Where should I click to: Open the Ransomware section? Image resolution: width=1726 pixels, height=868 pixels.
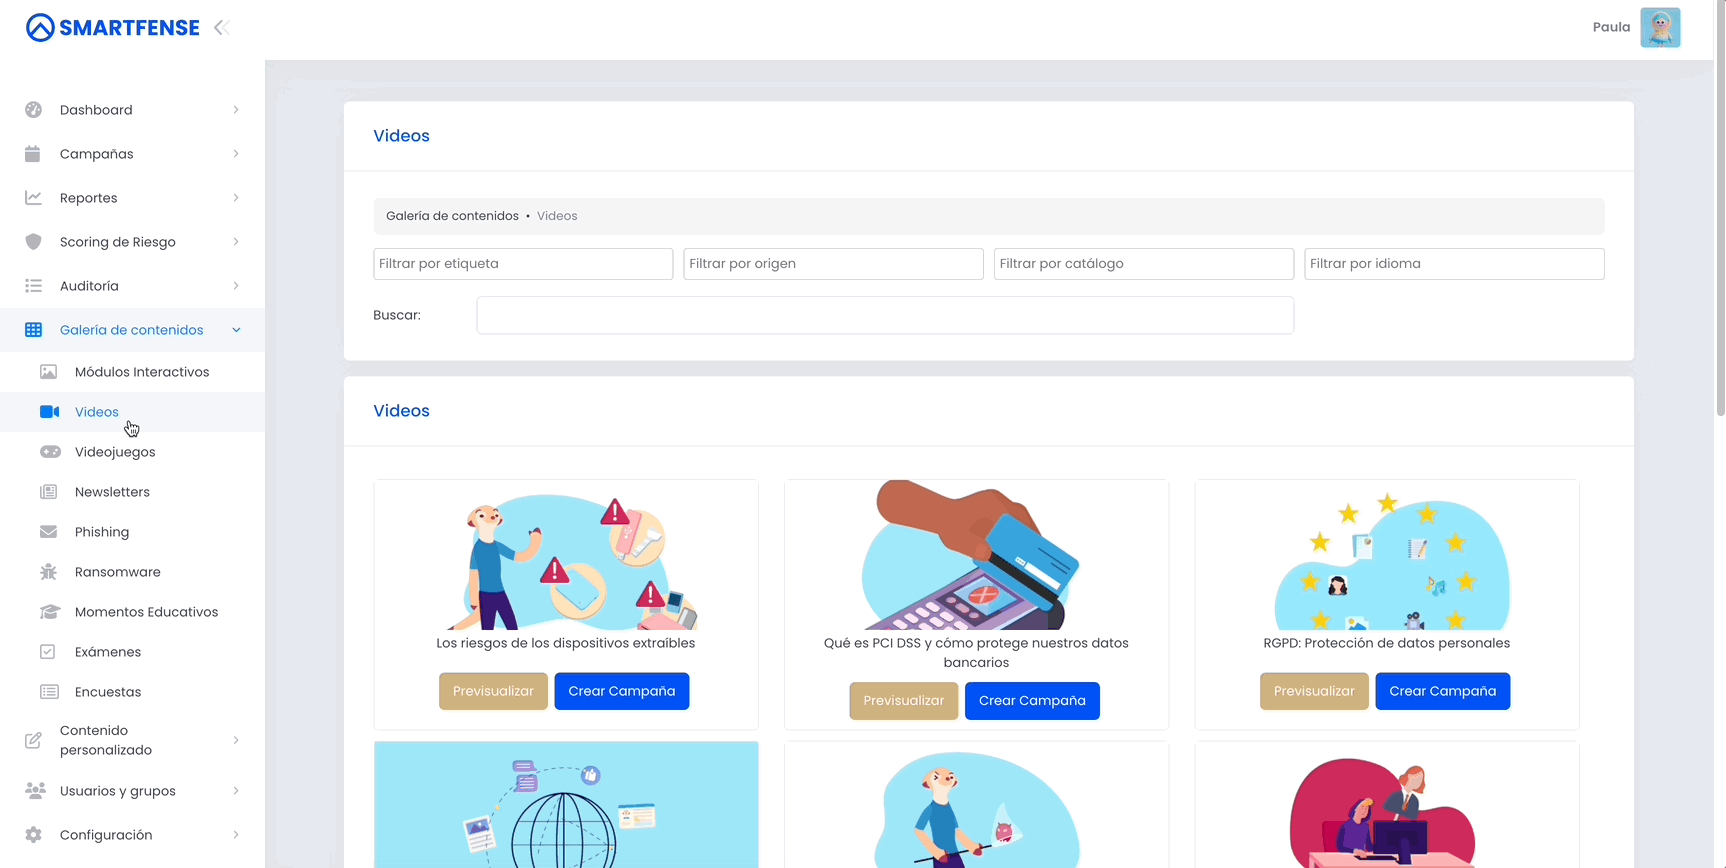click(132, 572)
